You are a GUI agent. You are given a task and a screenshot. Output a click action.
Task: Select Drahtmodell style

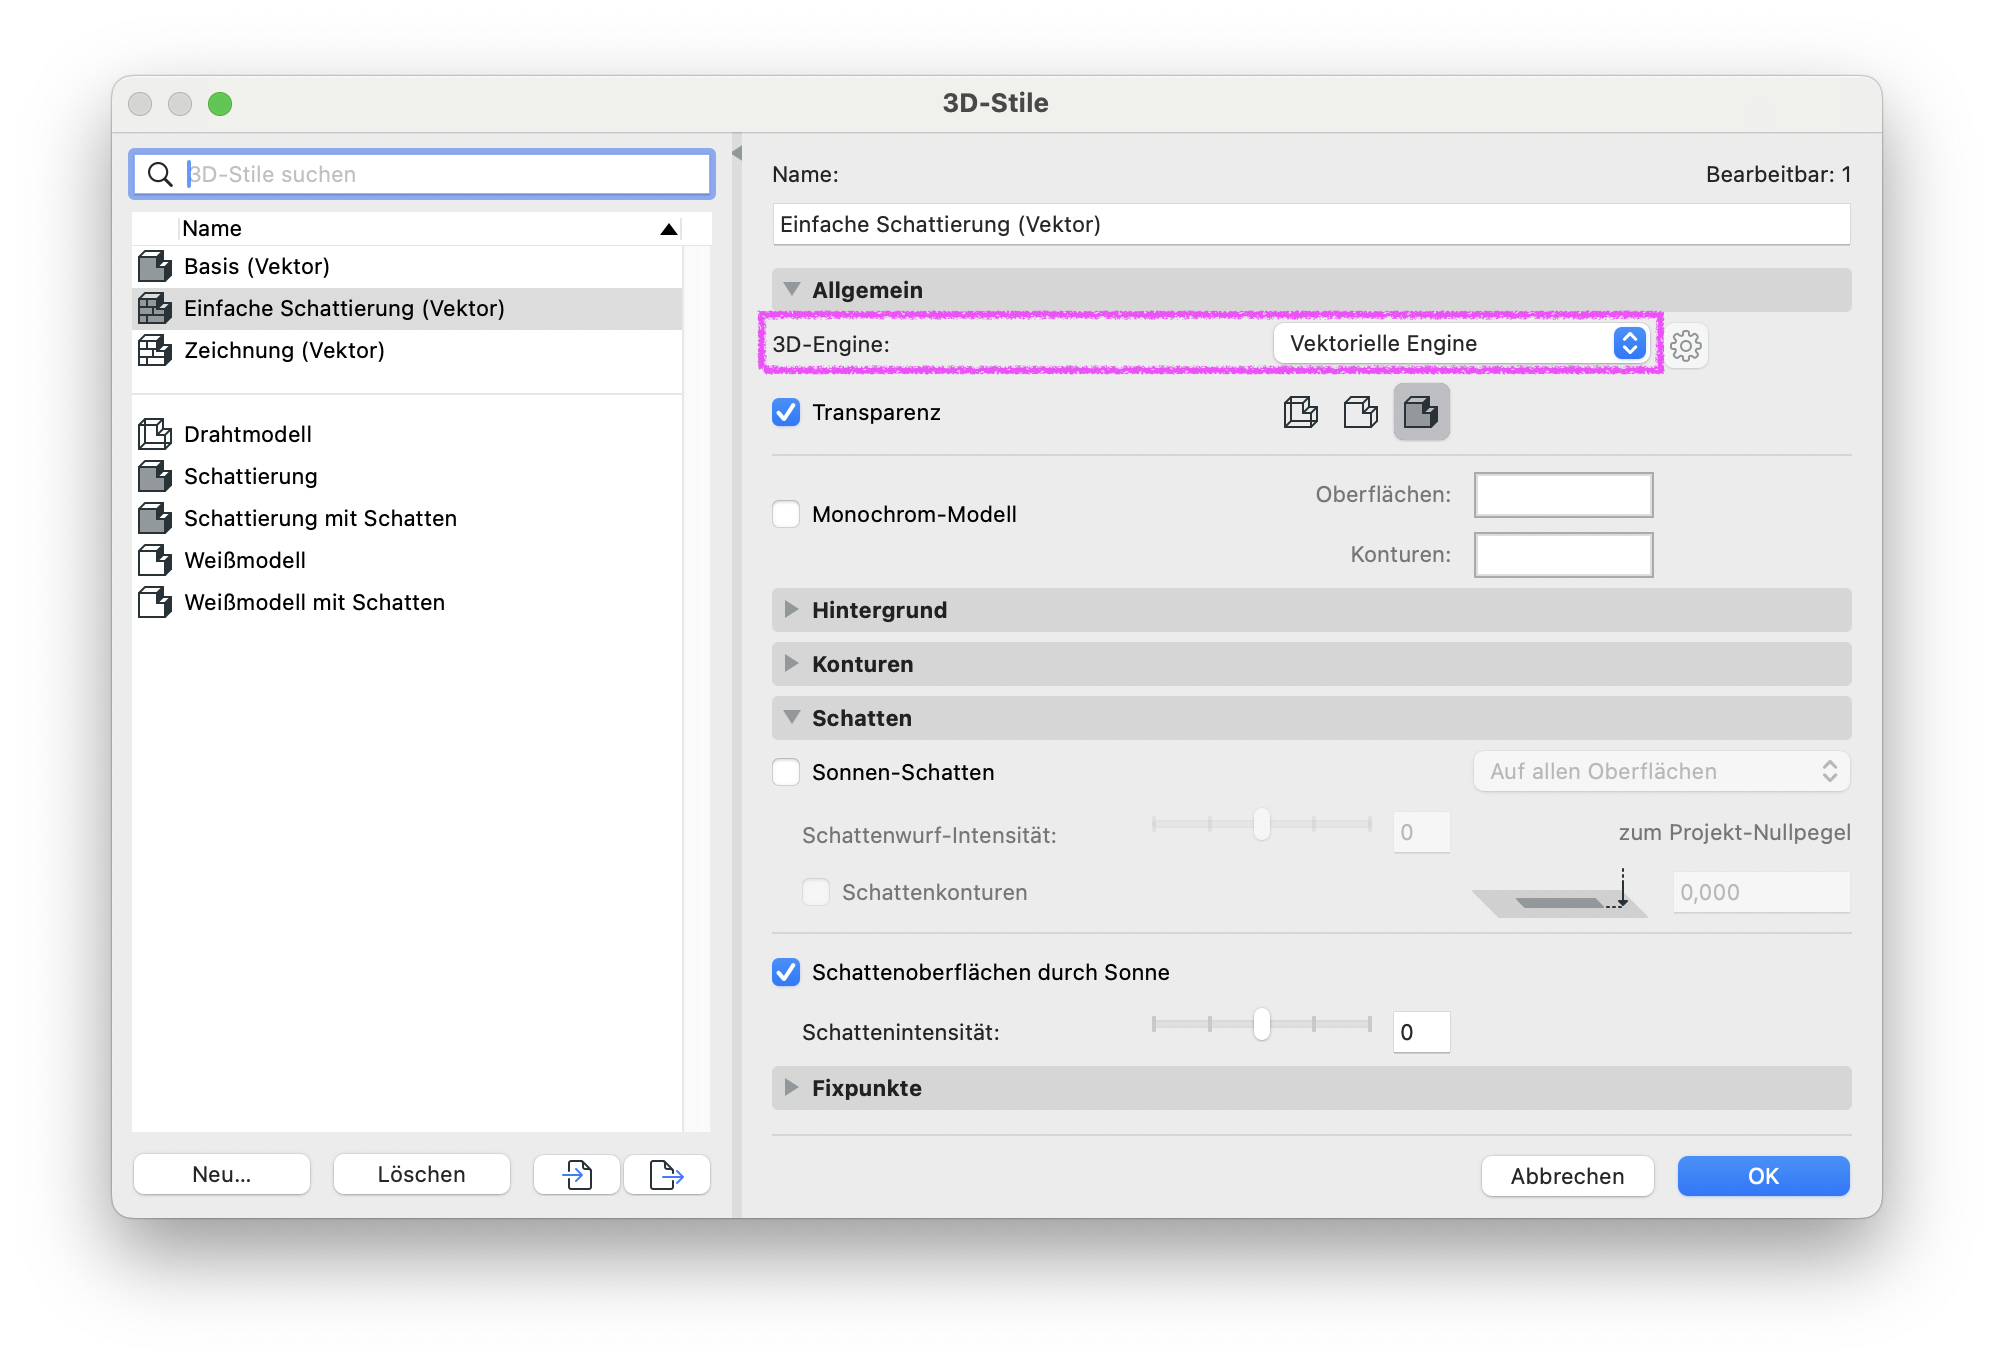point(407,434)
